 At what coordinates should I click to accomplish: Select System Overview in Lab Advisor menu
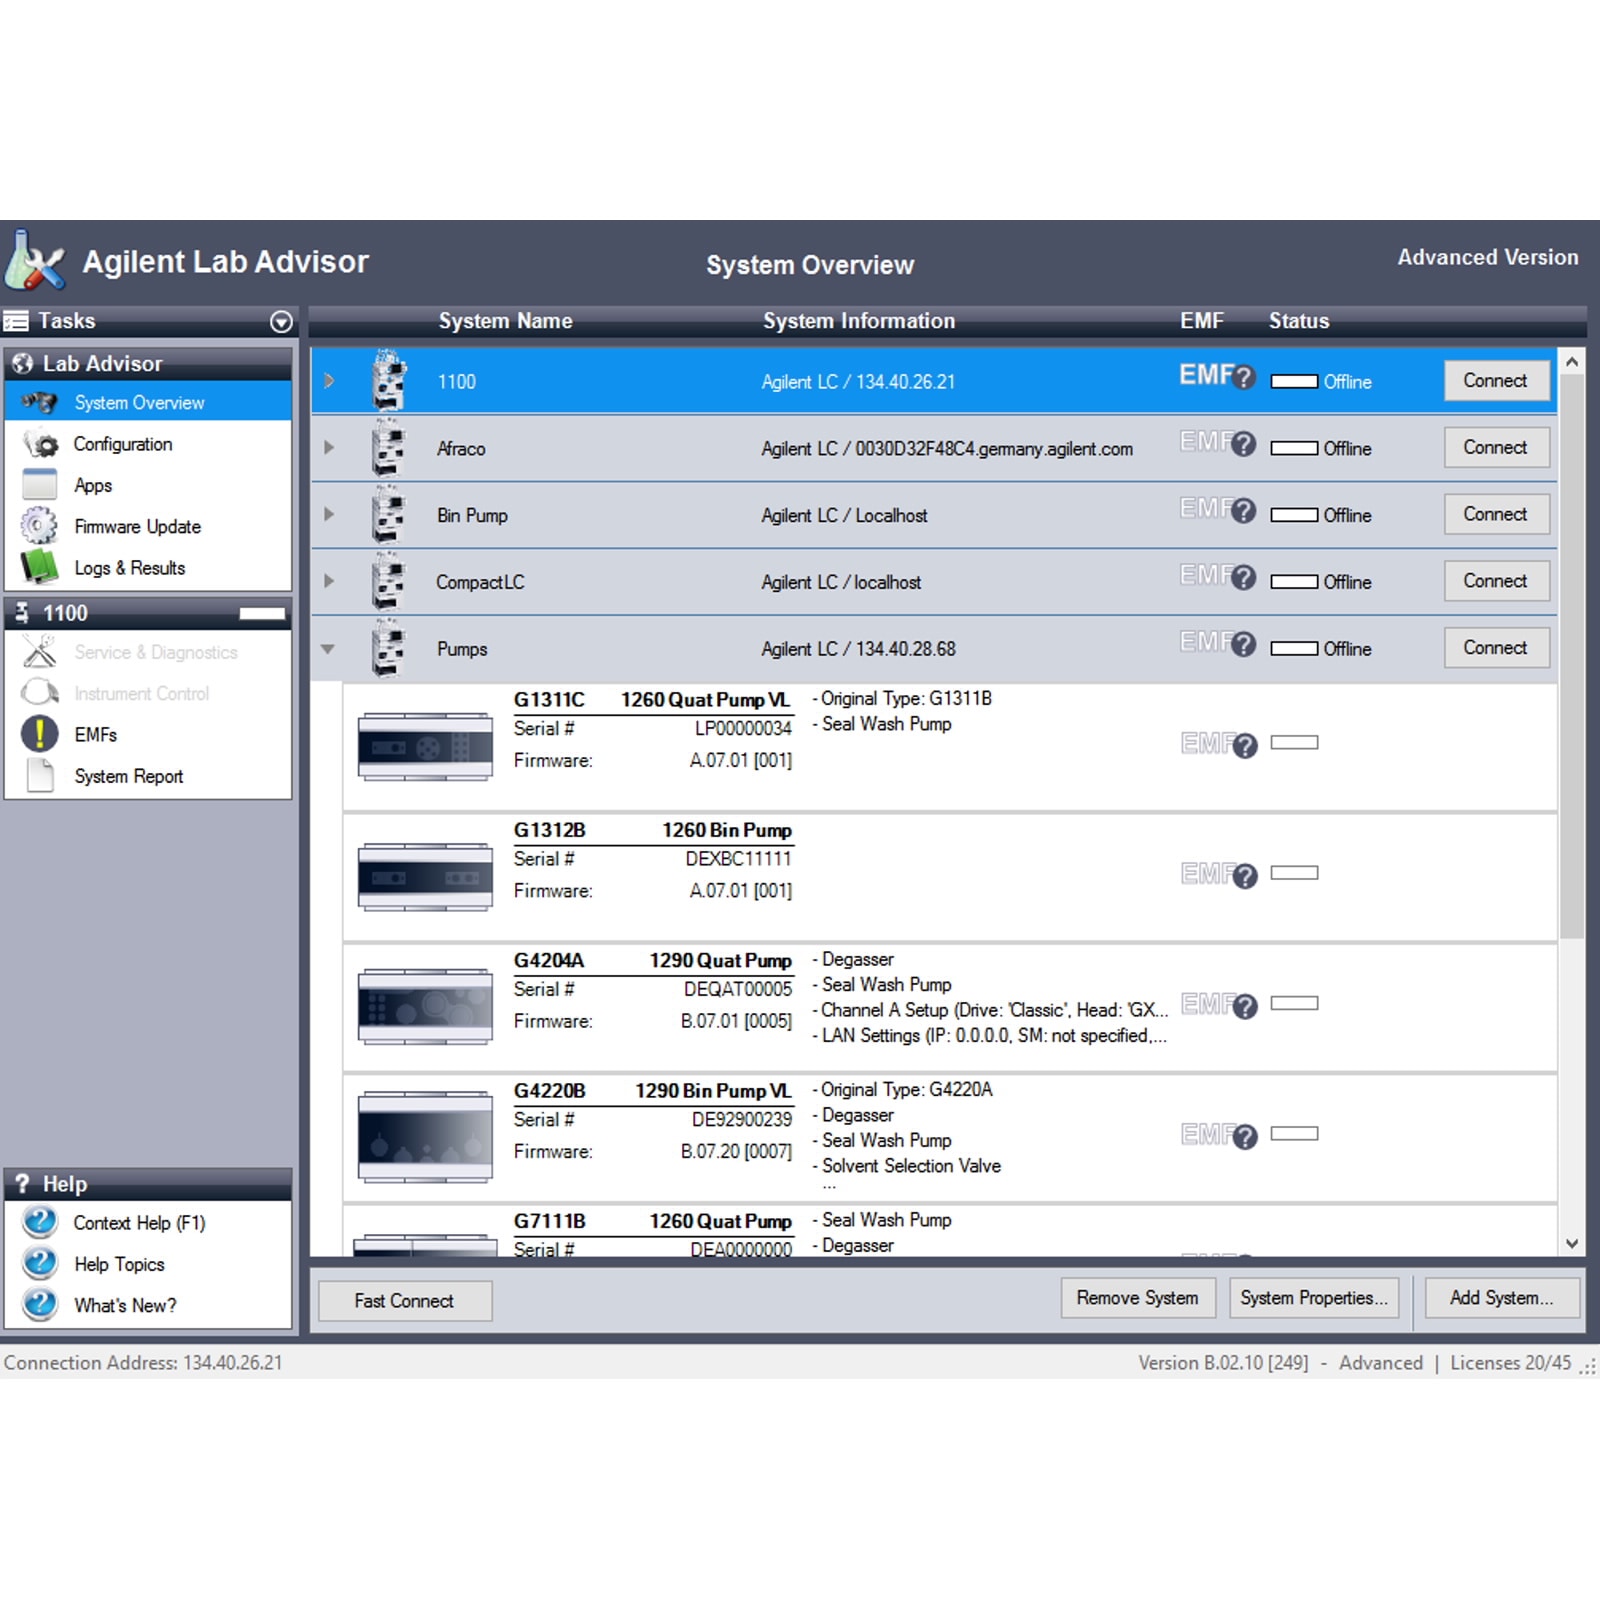(139, 403)
